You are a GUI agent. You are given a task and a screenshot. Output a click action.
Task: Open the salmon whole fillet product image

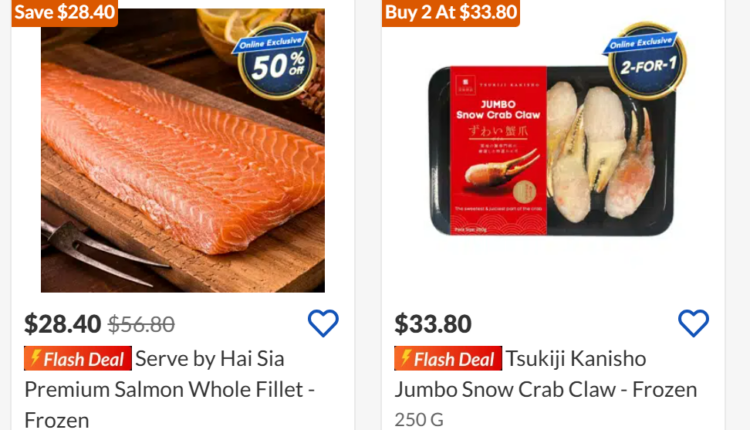point(183,150)
